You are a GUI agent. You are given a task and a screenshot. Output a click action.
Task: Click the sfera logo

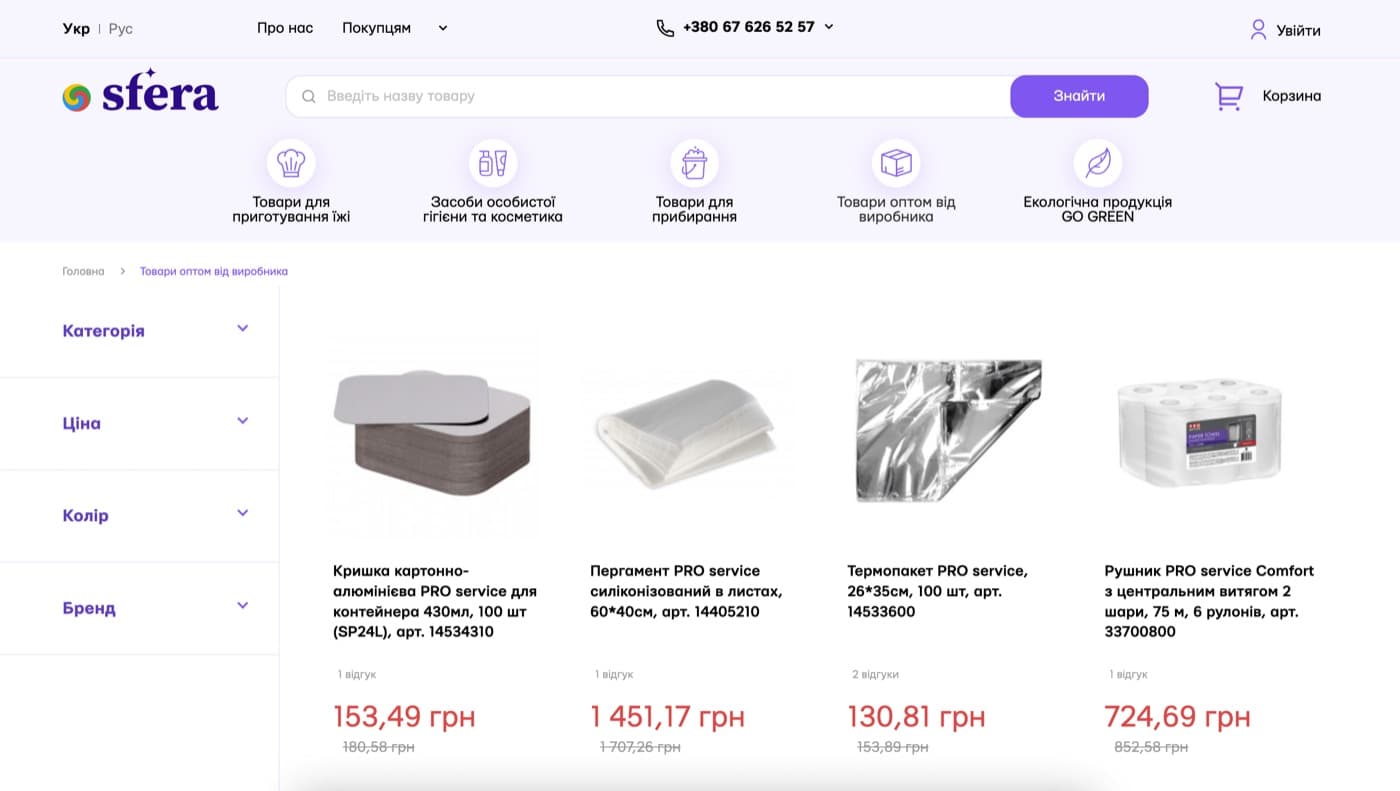click(140, 93)
